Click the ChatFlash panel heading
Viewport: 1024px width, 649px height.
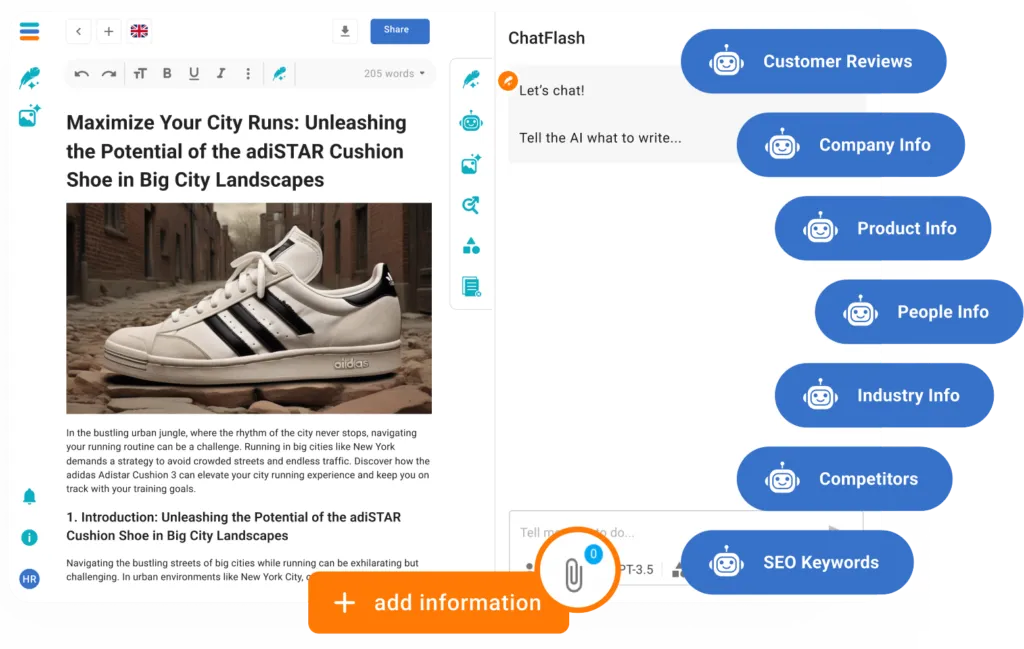pos(547,38)
